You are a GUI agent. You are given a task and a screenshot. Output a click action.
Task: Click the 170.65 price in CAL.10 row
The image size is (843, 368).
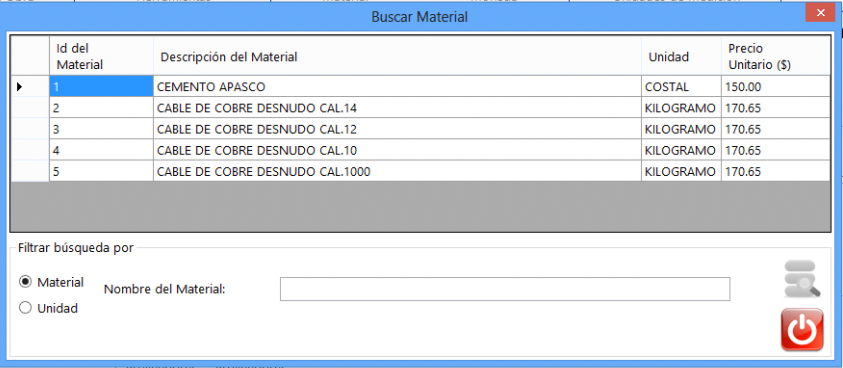[x=776, y=150]
